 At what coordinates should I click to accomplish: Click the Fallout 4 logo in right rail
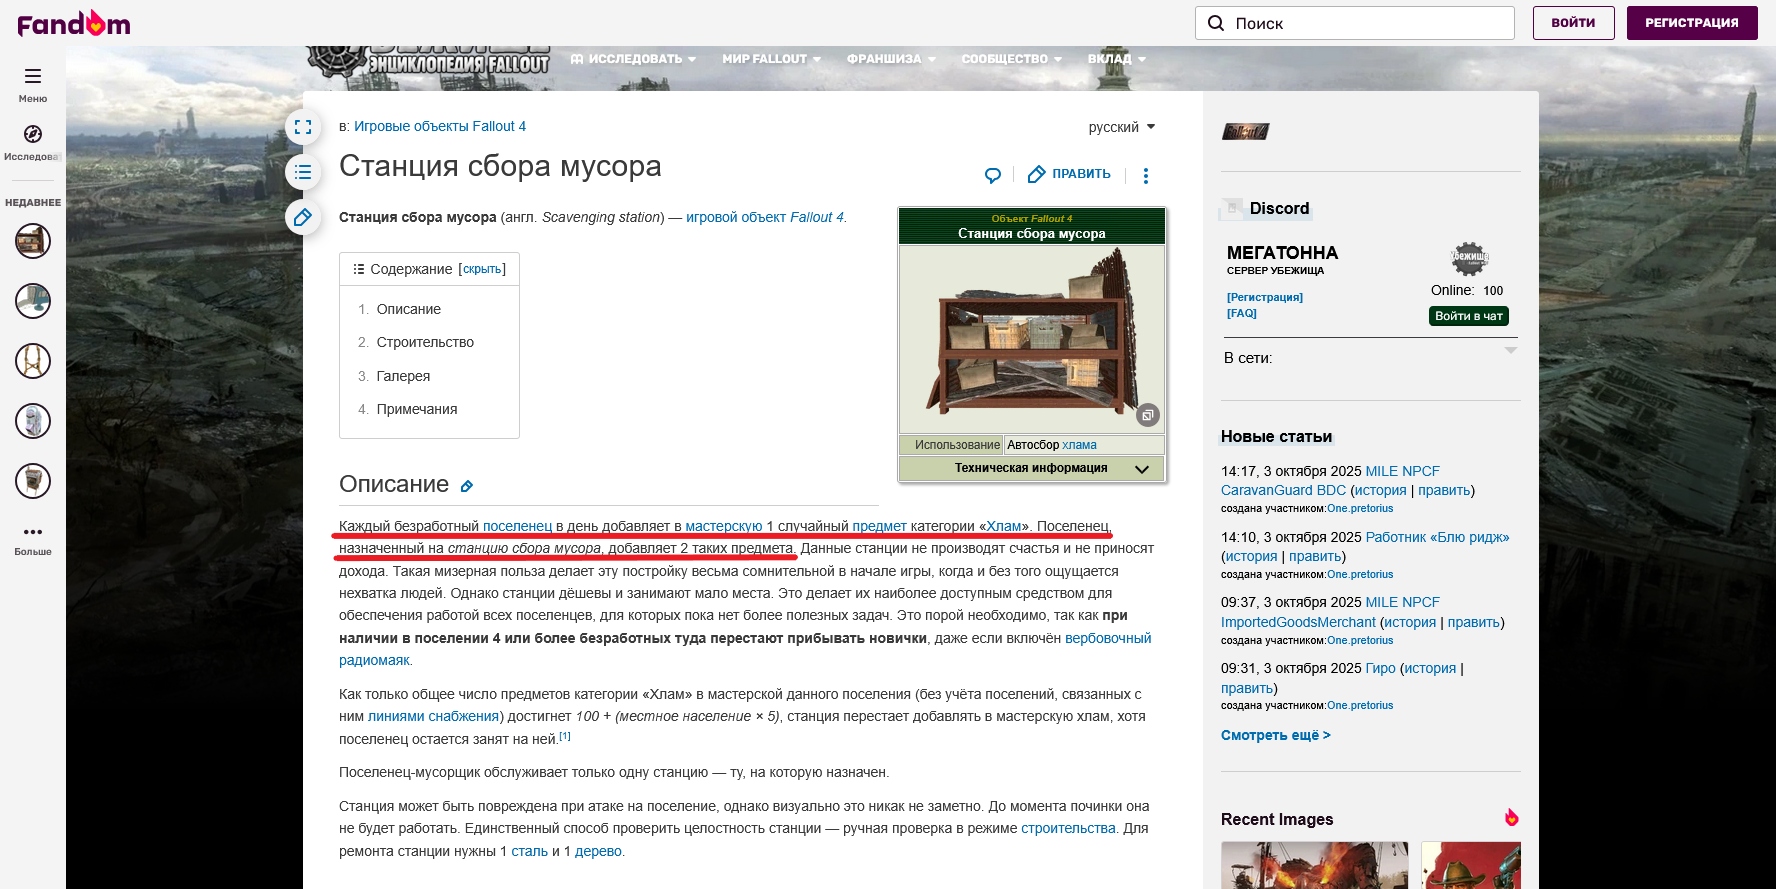(1246, 131)
